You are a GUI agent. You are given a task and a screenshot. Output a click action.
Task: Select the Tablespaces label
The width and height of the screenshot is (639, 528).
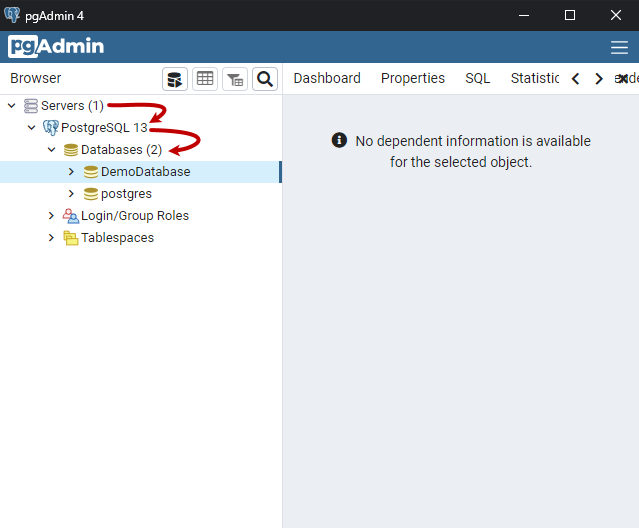(117, 238)
